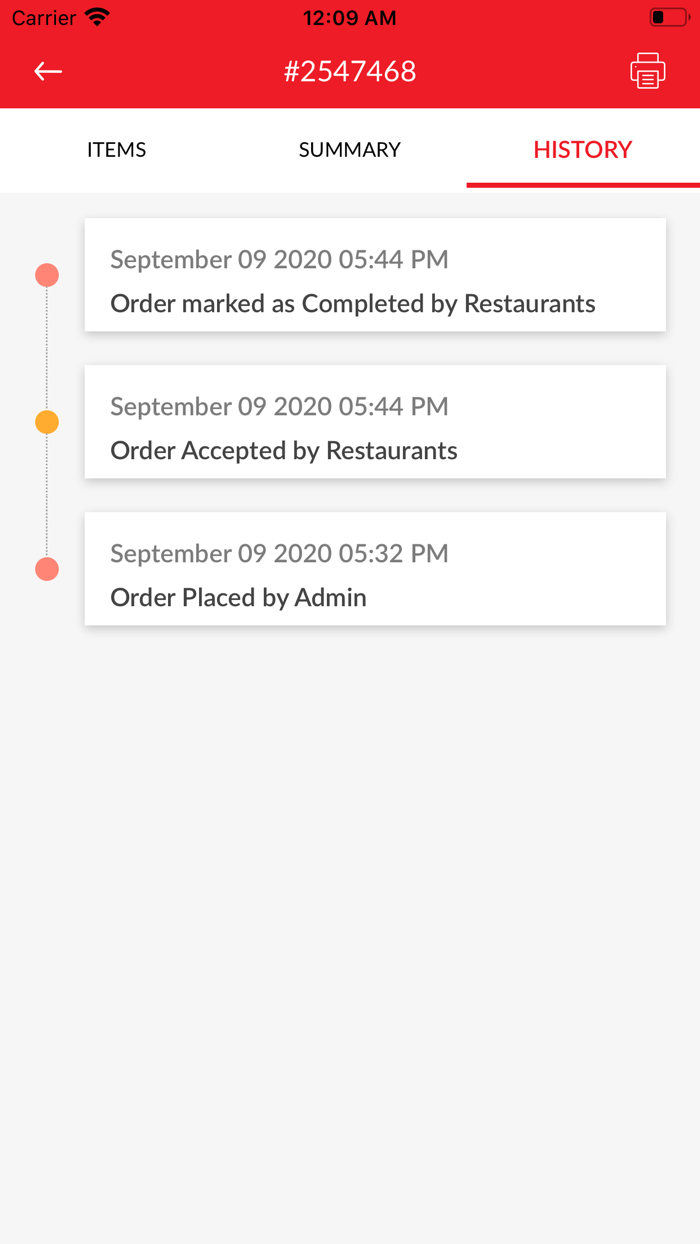Select the timestamp on the Accepted entry
700x1244 pixels.
click(279, 406)
